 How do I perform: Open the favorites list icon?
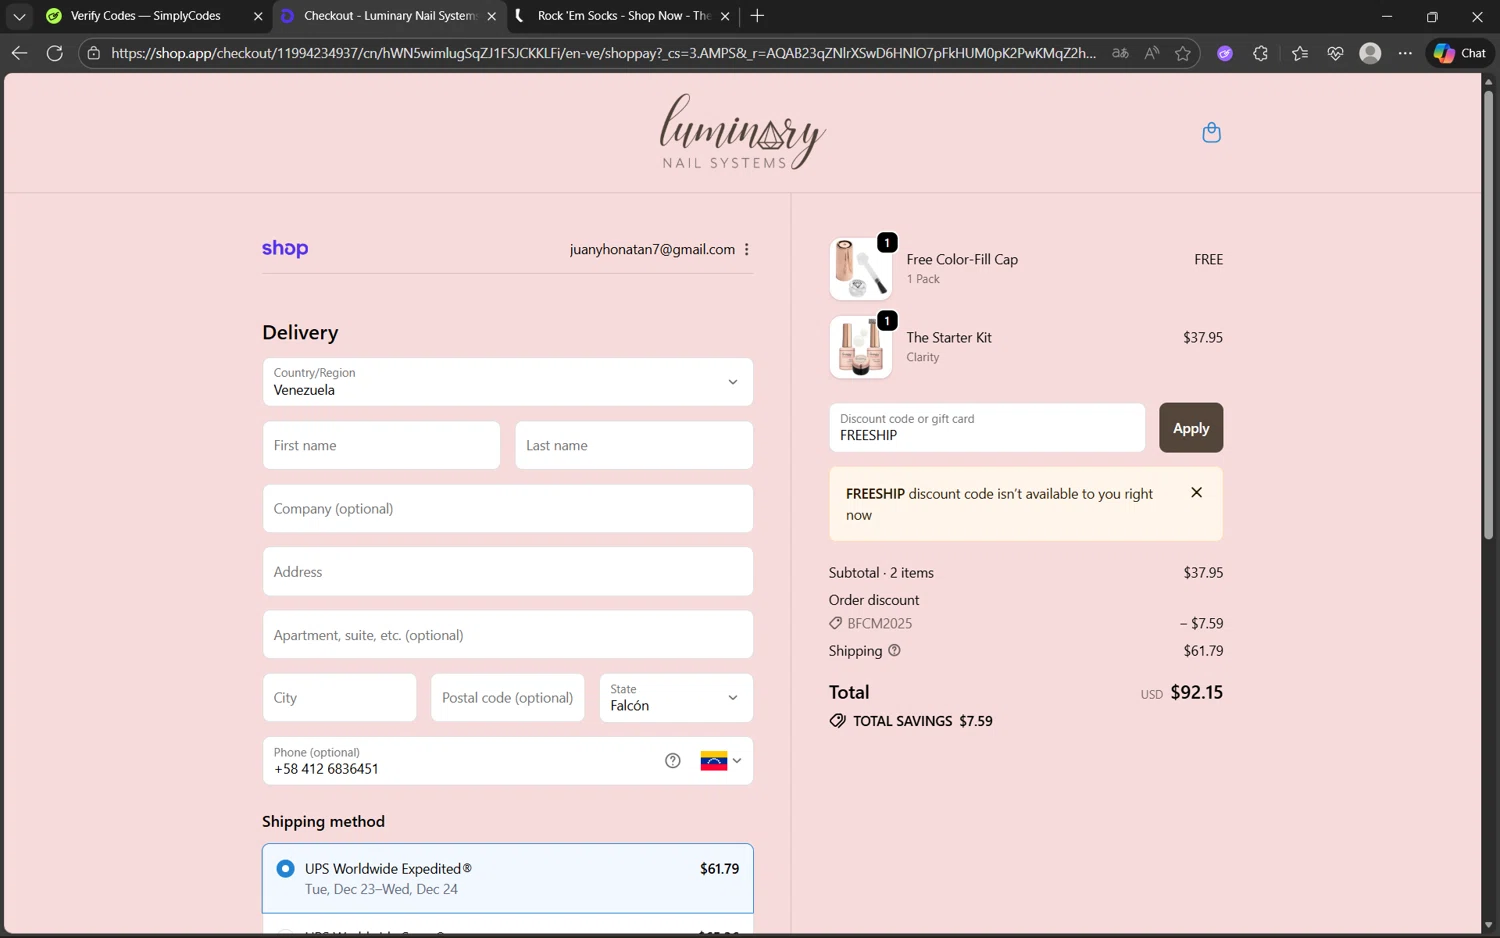[1300, 53]
